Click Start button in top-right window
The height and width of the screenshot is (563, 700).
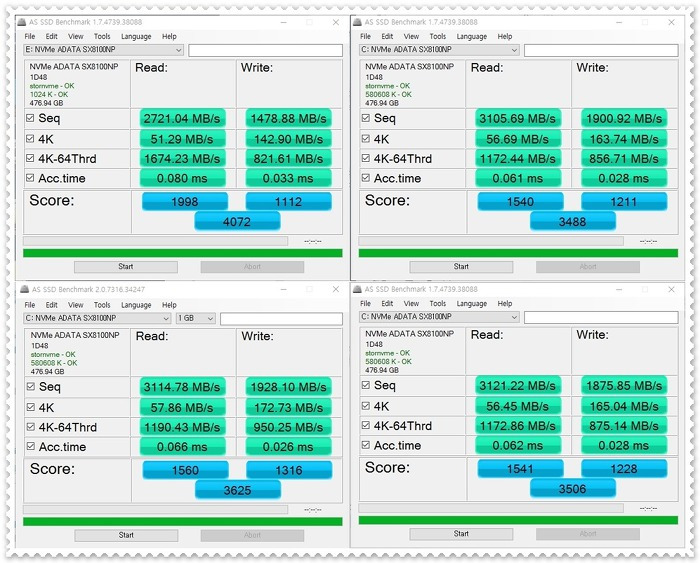[x=461, y=267]
